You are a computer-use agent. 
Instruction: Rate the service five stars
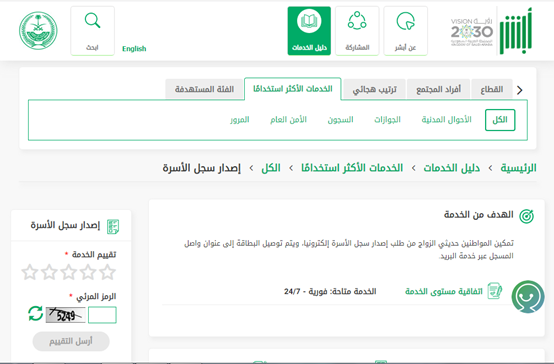click(30, 272)
